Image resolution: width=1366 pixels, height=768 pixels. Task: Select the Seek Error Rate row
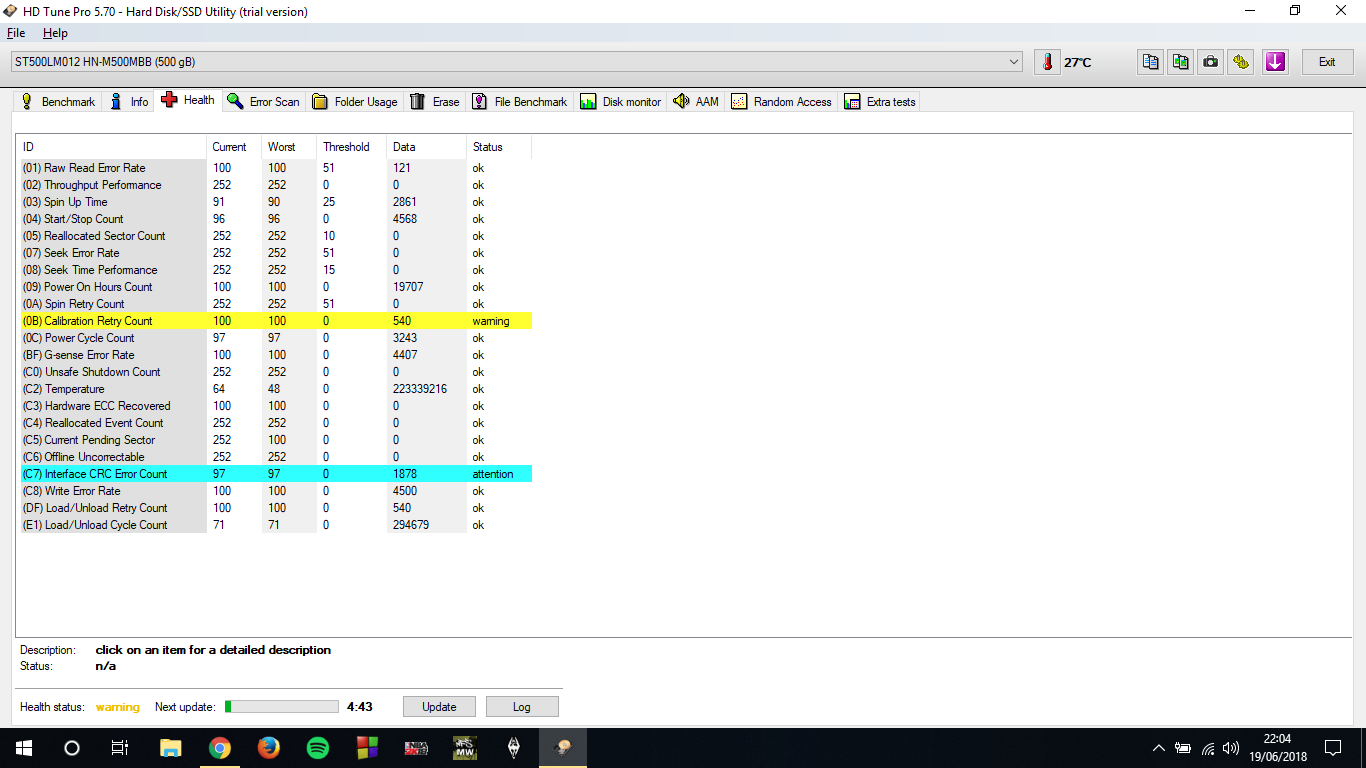(x=276, y=253)
